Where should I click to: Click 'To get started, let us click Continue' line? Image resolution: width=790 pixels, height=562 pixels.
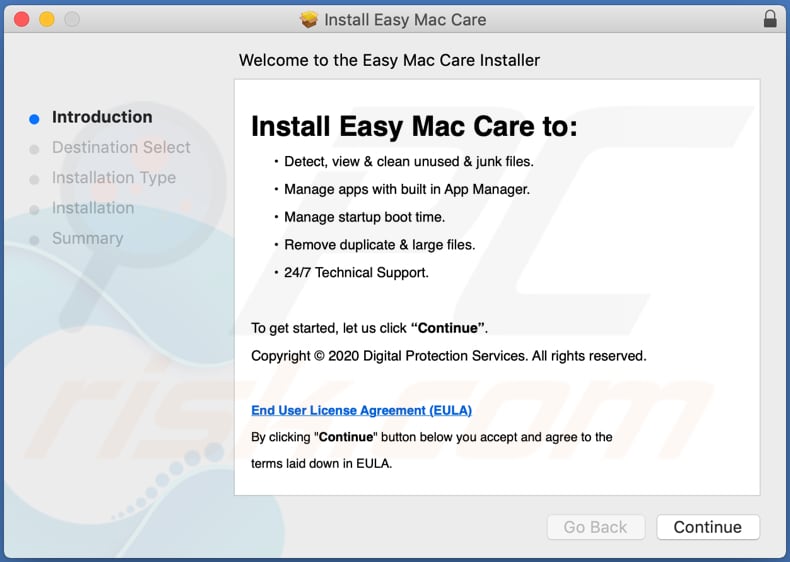coord(369,328)
